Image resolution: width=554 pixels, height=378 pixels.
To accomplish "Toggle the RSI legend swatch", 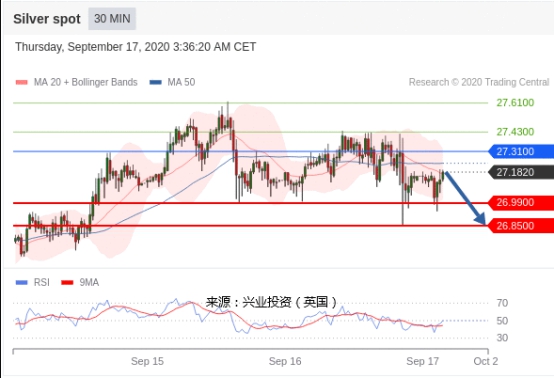I will (22, 282).
